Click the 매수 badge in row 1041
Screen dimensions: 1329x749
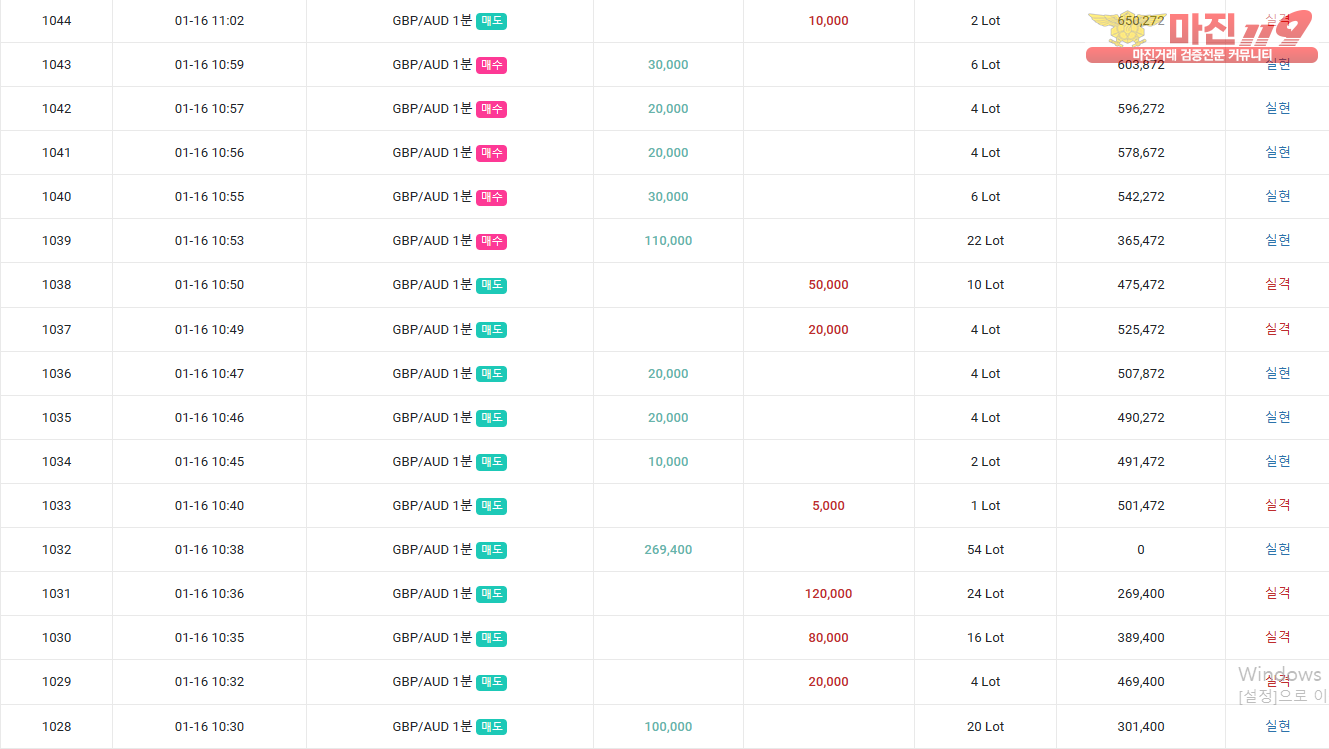[491, 153]
